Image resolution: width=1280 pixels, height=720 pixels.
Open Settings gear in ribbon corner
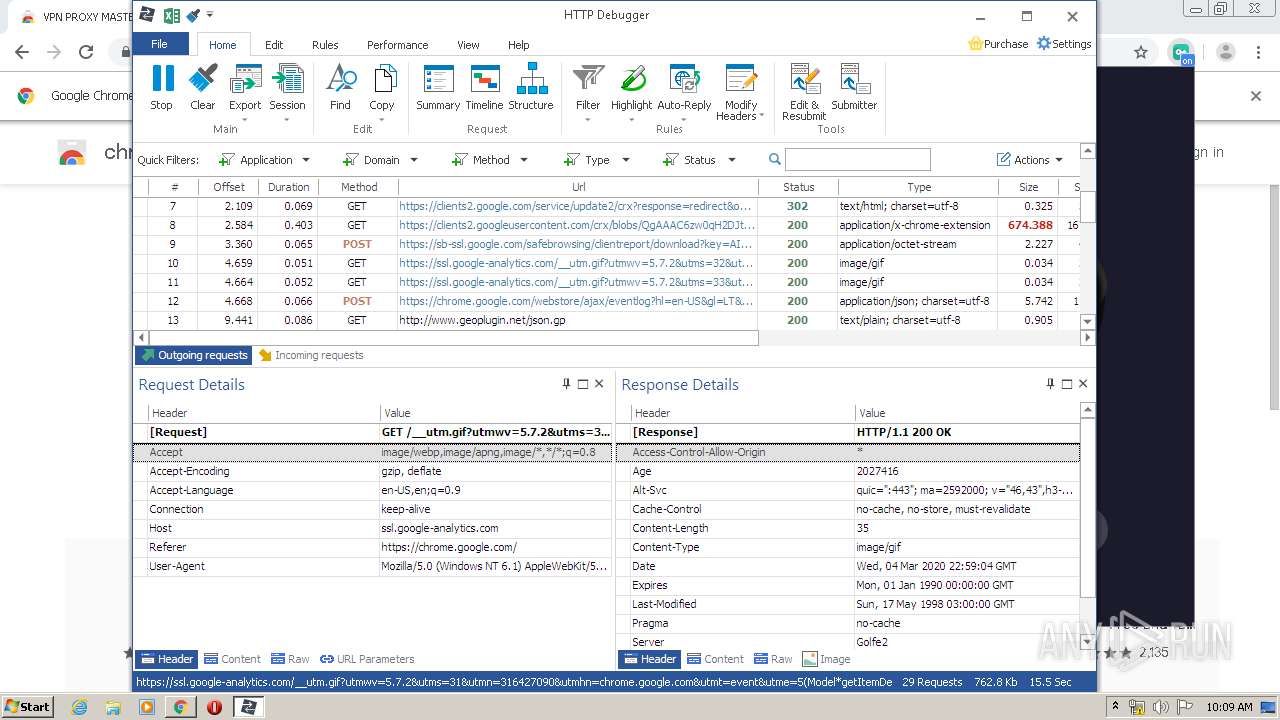point(1064,44)
